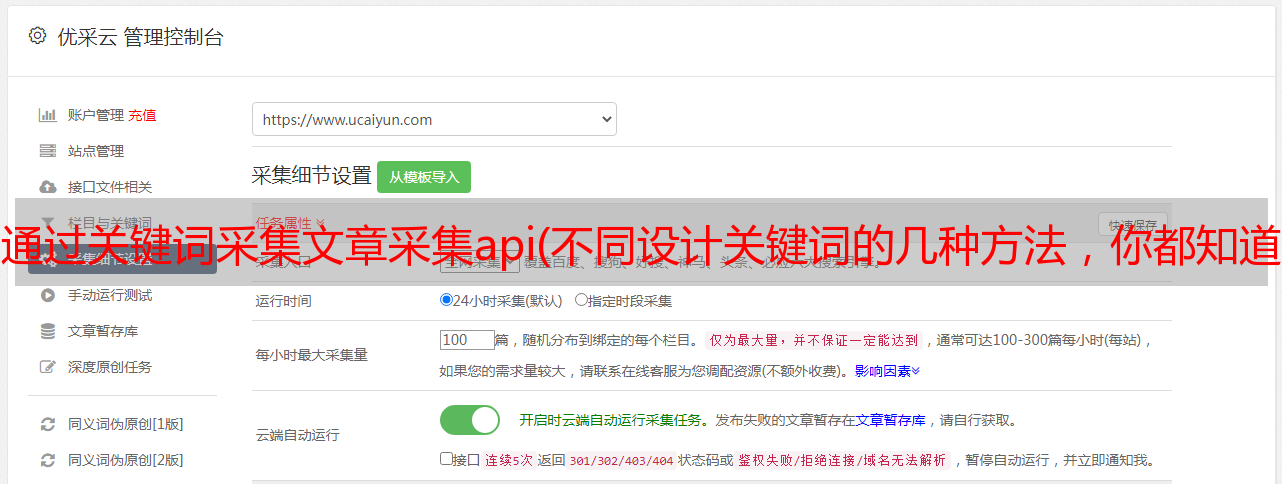The width and height of the screenshot is (1282, 484).
Task: Click the refresh icon for 同义词伪原创[1版]
Action: (47, 424)
